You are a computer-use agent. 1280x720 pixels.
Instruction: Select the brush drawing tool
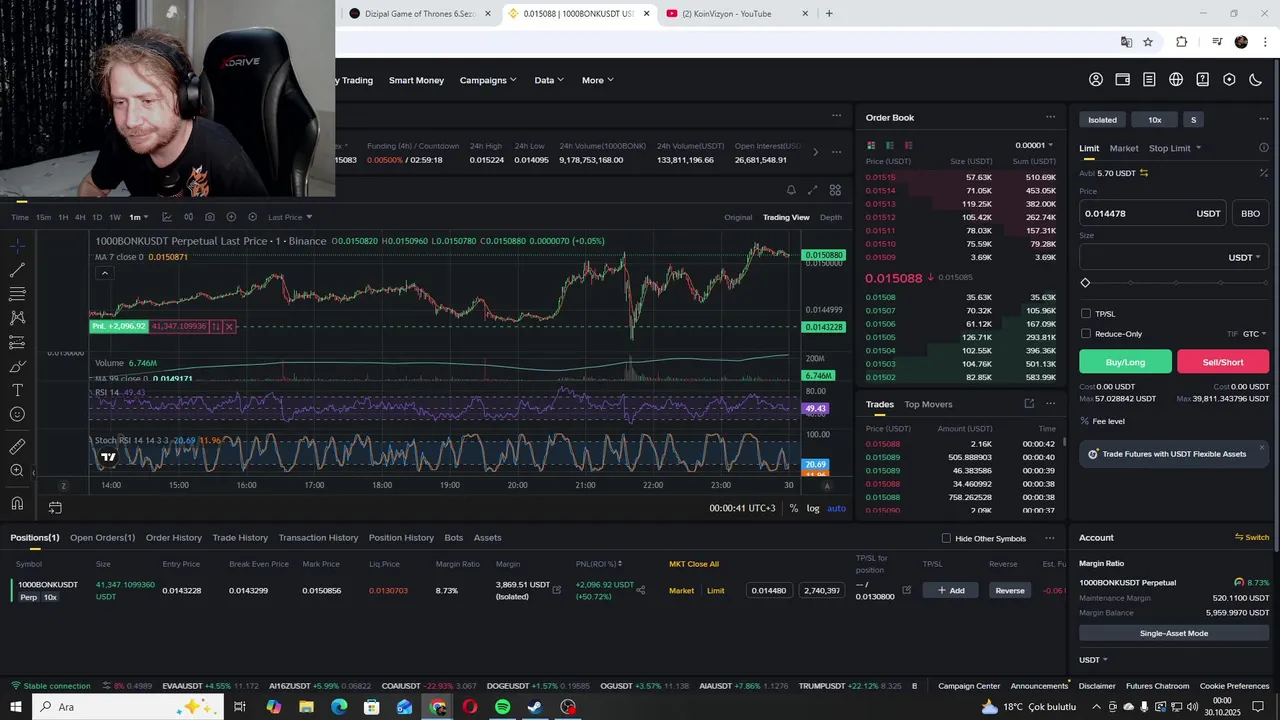pyautogui.click(x=17, y=366)
